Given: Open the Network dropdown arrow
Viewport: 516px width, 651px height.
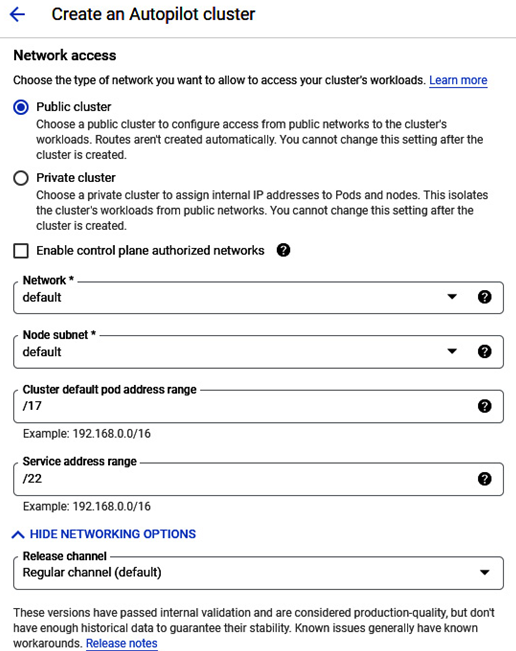Looking at the screenshot, I should pyautogui.click(x=452, y=297).
